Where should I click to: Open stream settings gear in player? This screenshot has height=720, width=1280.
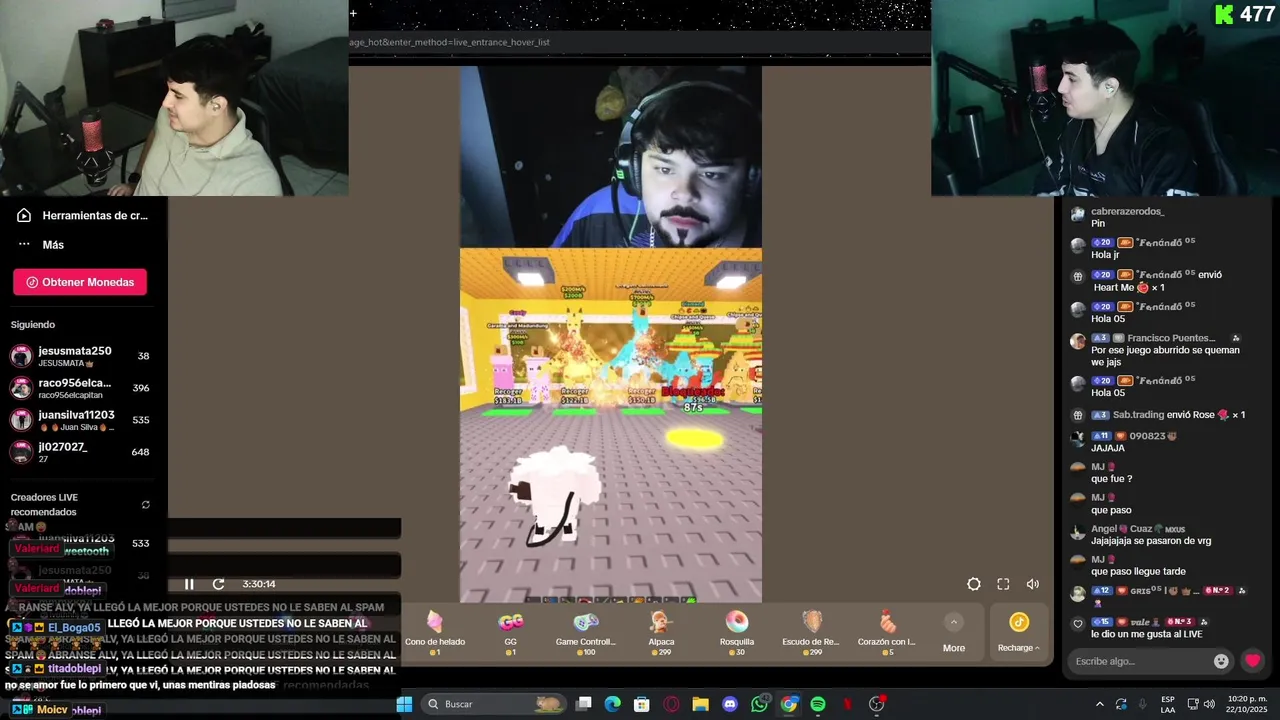pos(974,584)
